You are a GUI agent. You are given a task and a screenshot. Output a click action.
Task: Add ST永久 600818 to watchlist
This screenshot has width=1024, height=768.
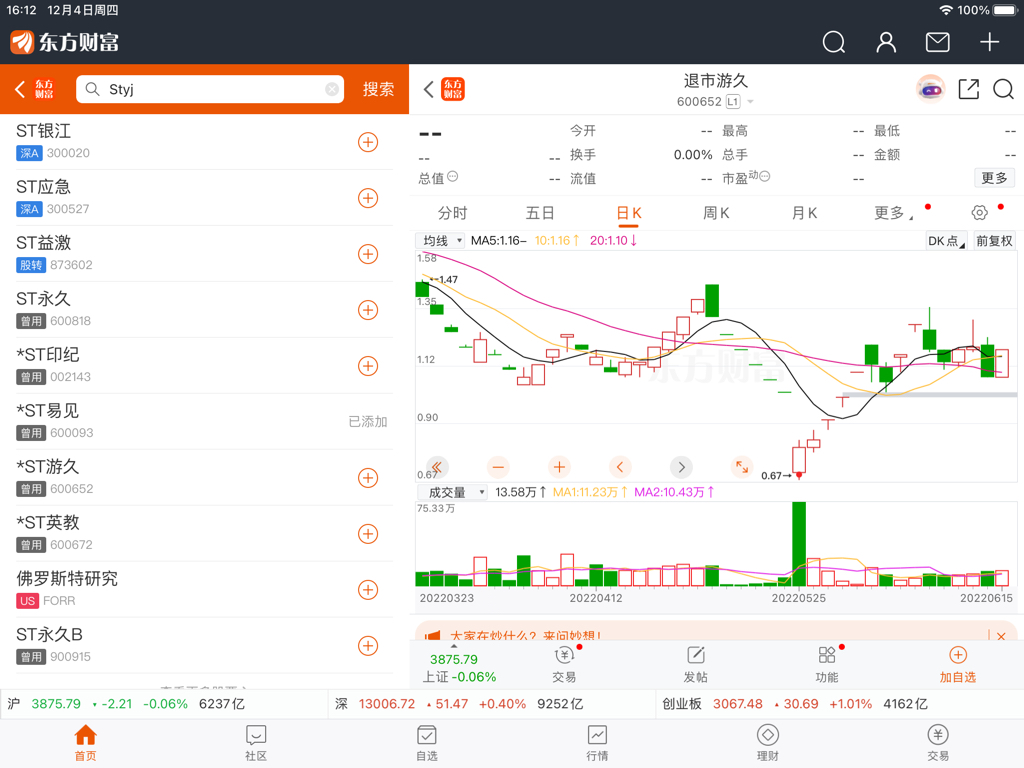368,310
